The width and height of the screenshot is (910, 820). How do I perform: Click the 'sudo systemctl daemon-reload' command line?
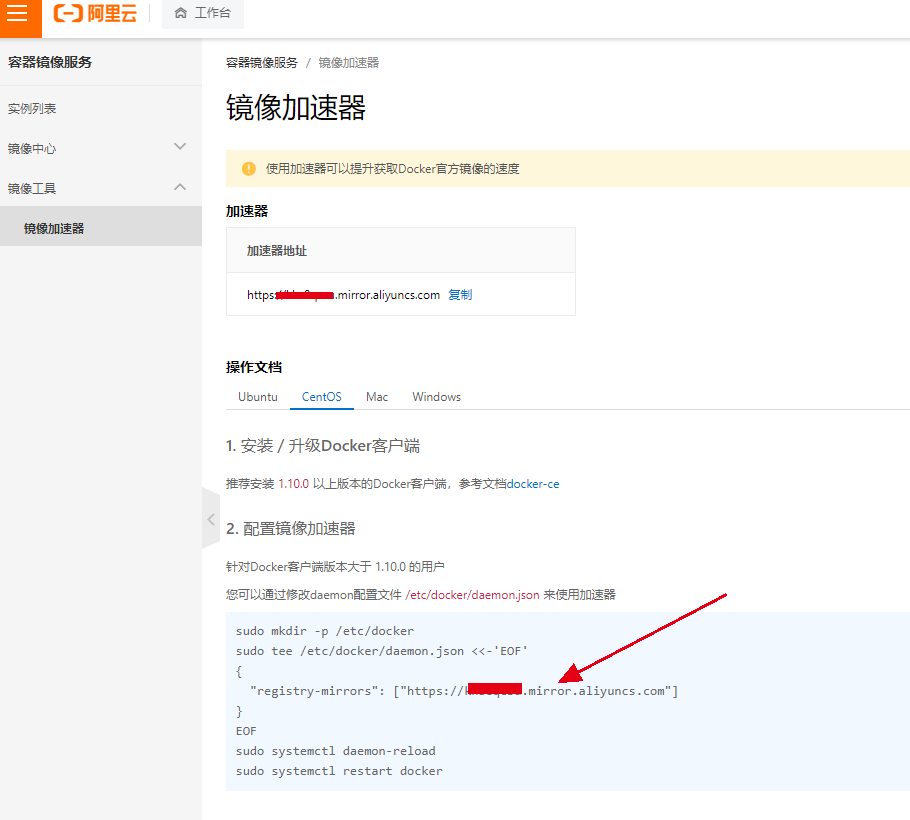(x=335, y=751)
